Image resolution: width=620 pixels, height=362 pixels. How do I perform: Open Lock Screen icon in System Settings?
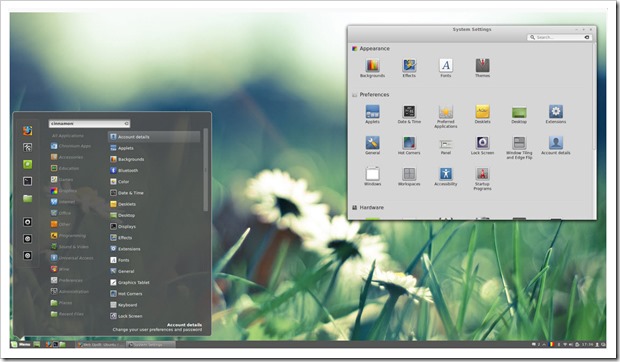[482, 145]
